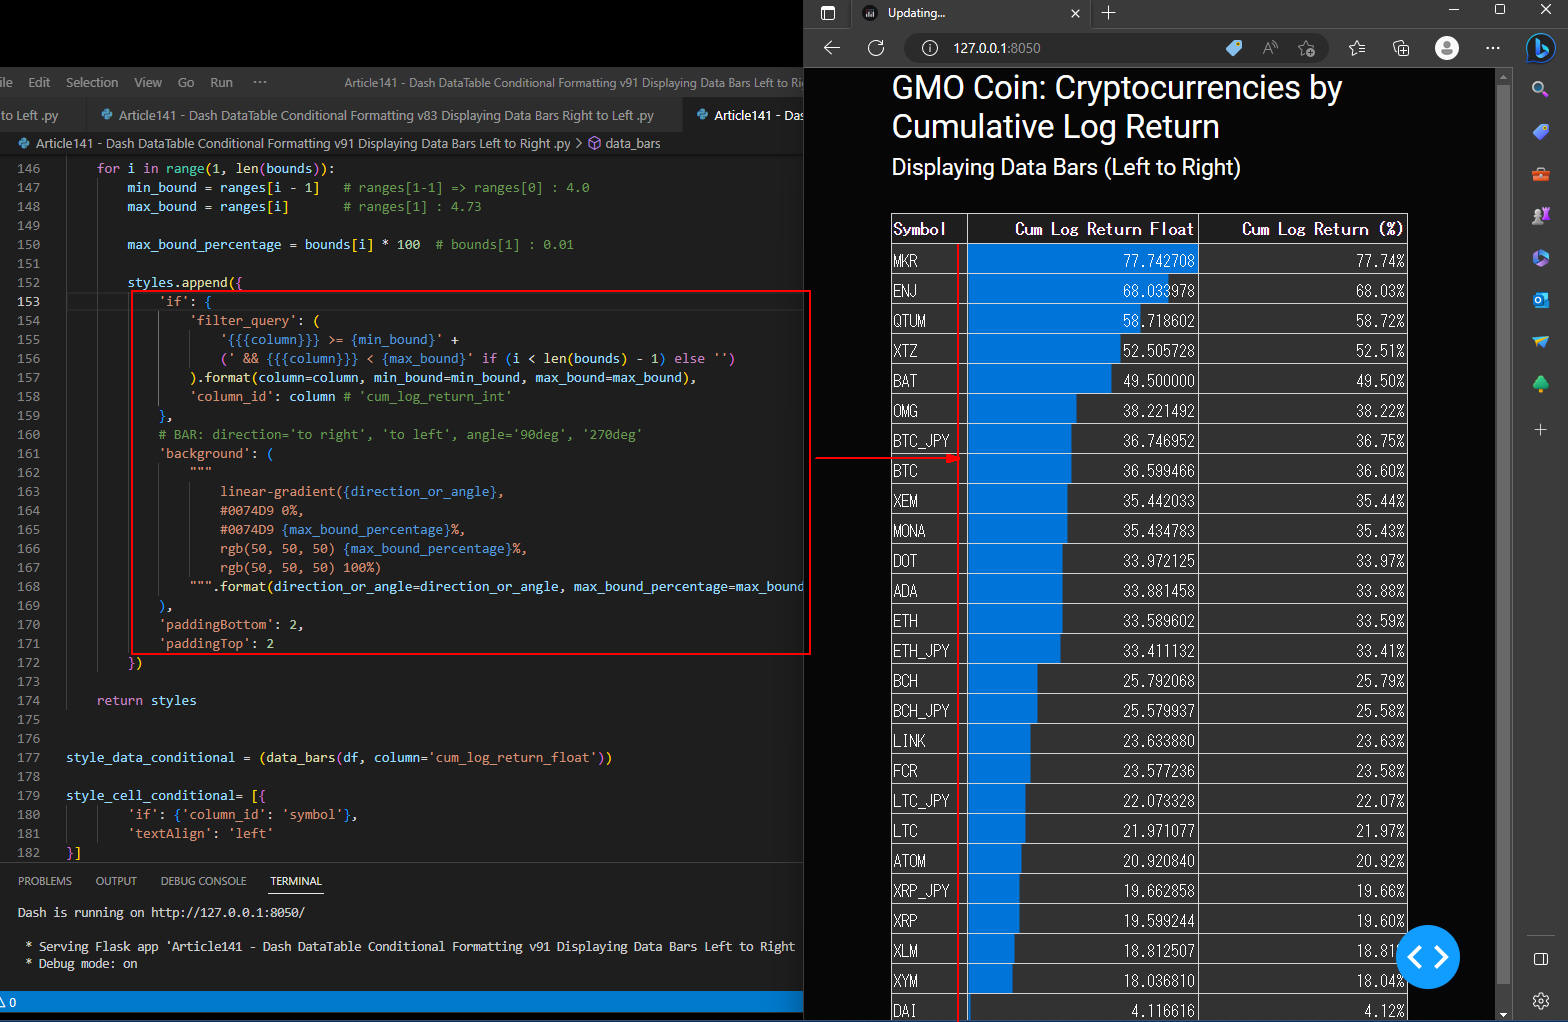The width and height of the screenshot is (1568, 1022).
Task: Open the Edit menu in VS Code
Action: pyautogui.click(x=39, y=82)
